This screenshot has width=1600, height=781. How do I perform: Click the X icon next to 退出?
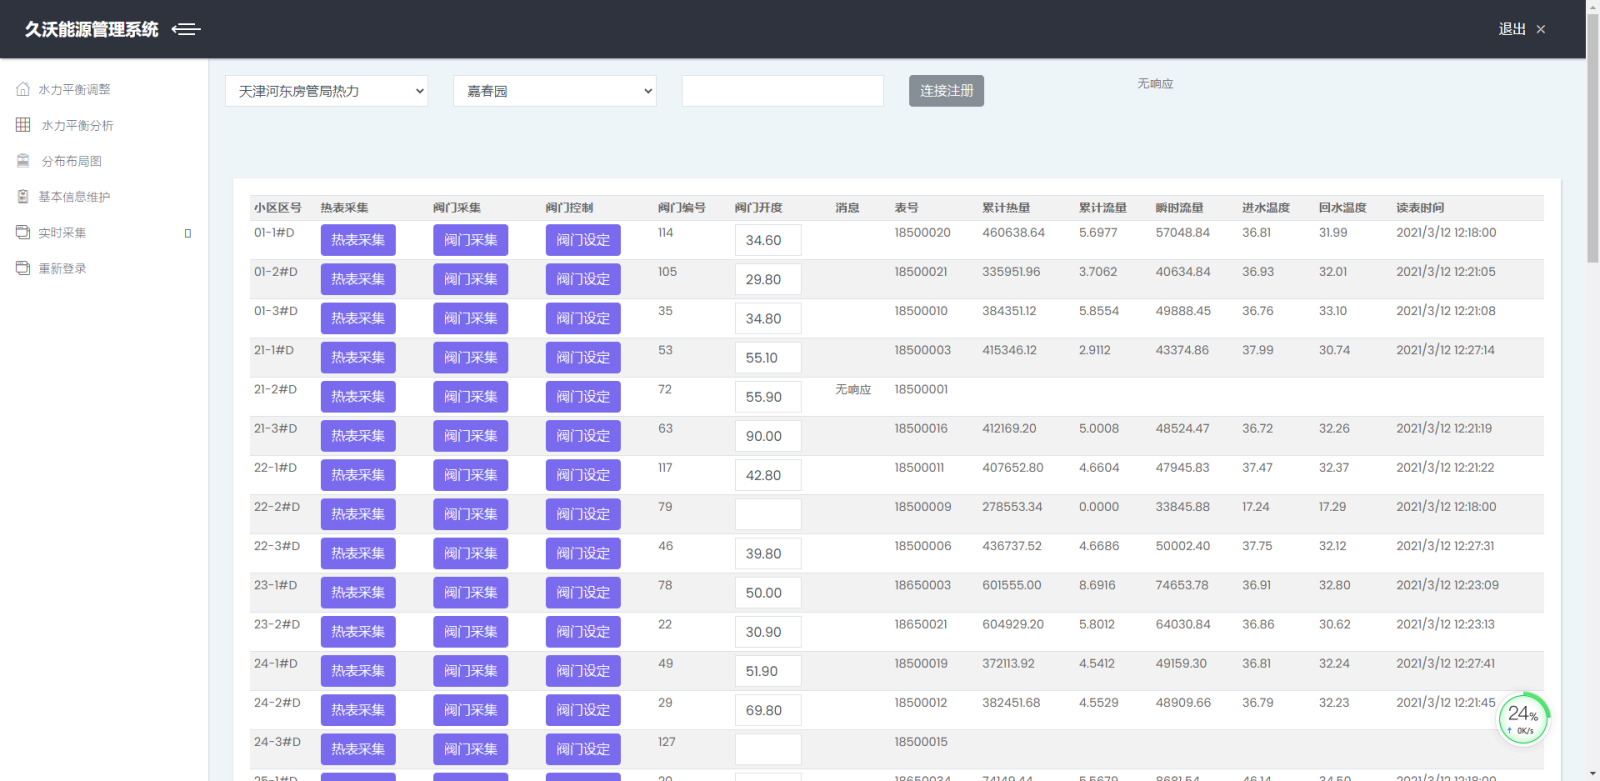[x=1541, y=29]
